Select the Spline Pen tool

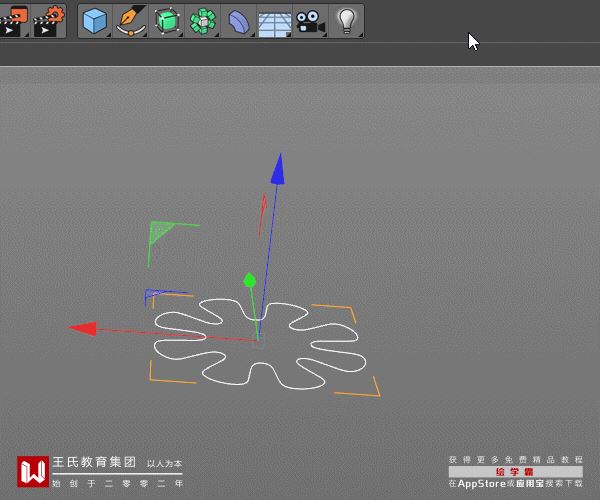131,21
